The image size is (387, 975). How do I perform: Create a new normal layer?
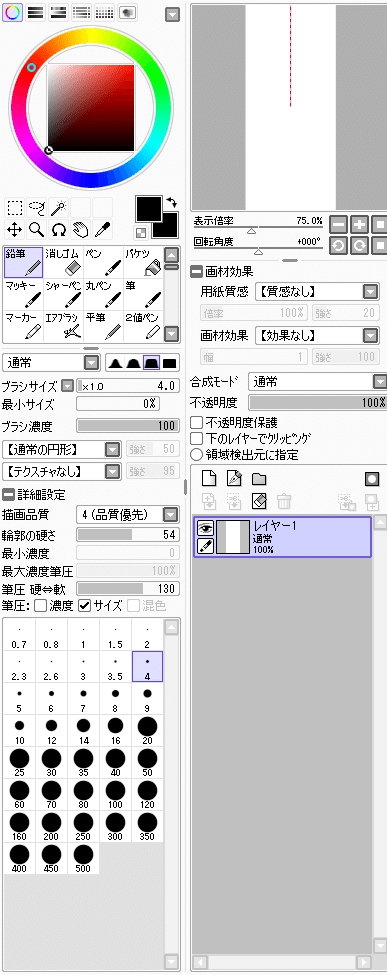209,479
